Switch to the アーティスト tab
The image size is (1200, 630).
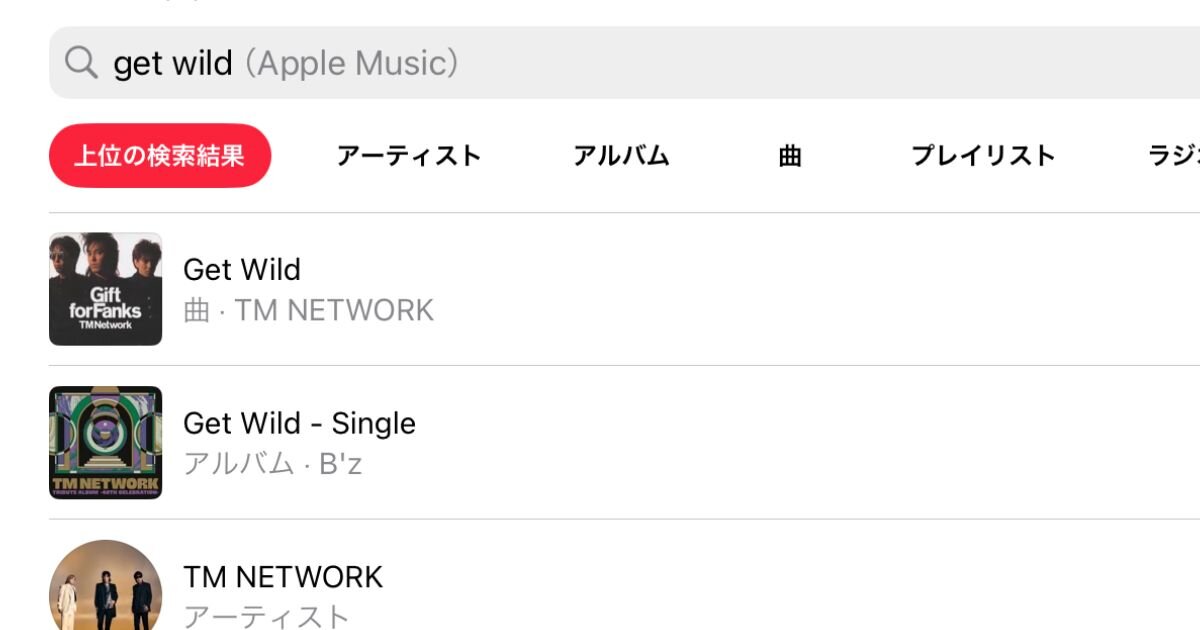pos(409,156)
